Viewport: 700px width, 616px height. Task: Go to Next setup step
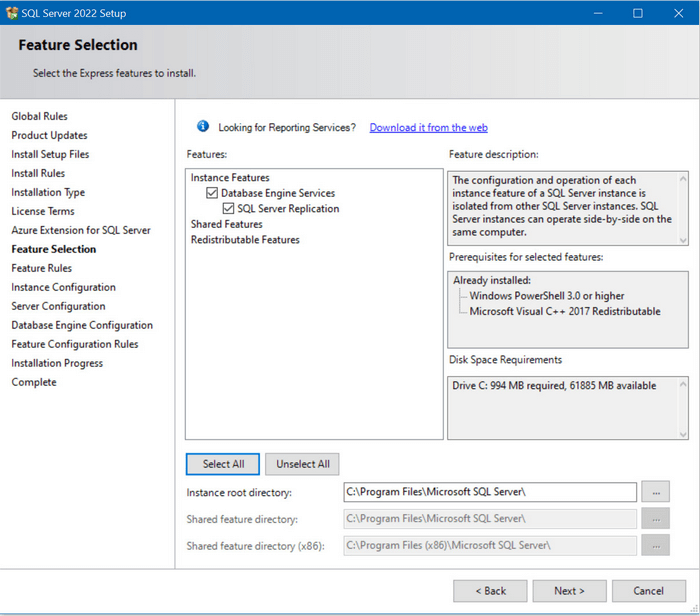coord(569,591)
